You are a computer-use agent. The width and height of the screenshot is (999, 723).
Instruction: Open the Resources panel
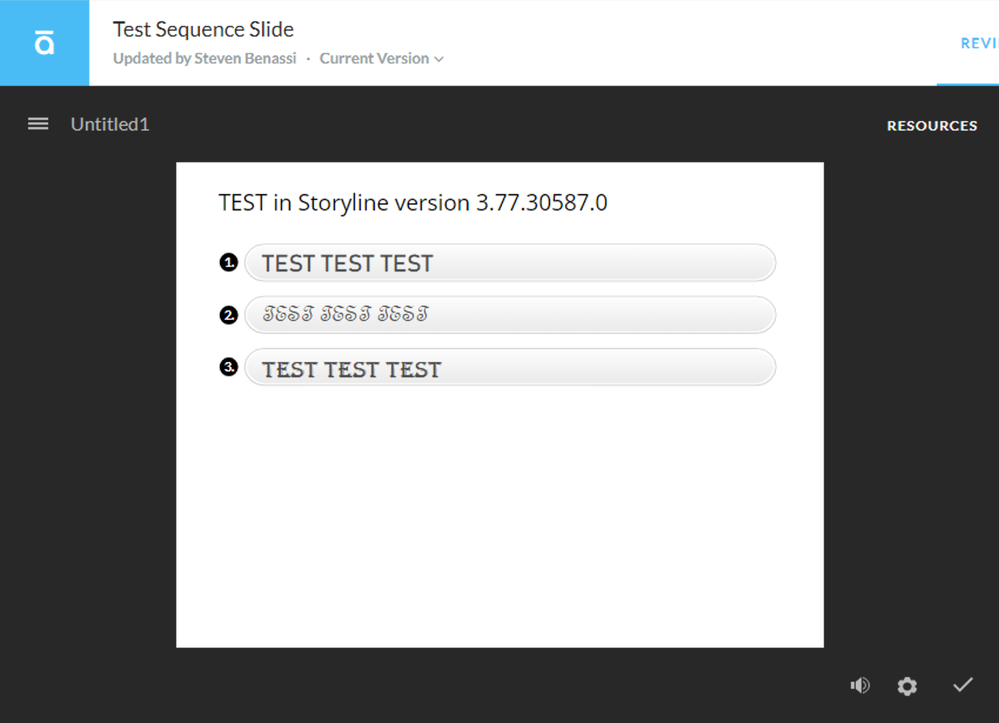(x=931, y=126)
